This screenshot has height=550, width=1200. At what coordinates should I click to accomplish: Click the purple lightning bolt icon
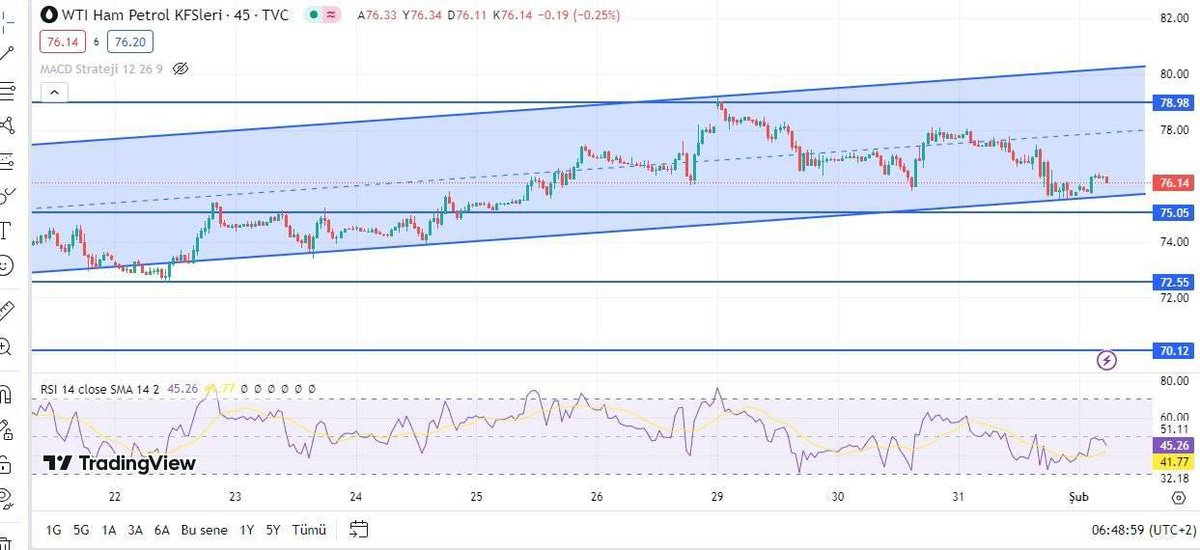tap(1106, 359)
